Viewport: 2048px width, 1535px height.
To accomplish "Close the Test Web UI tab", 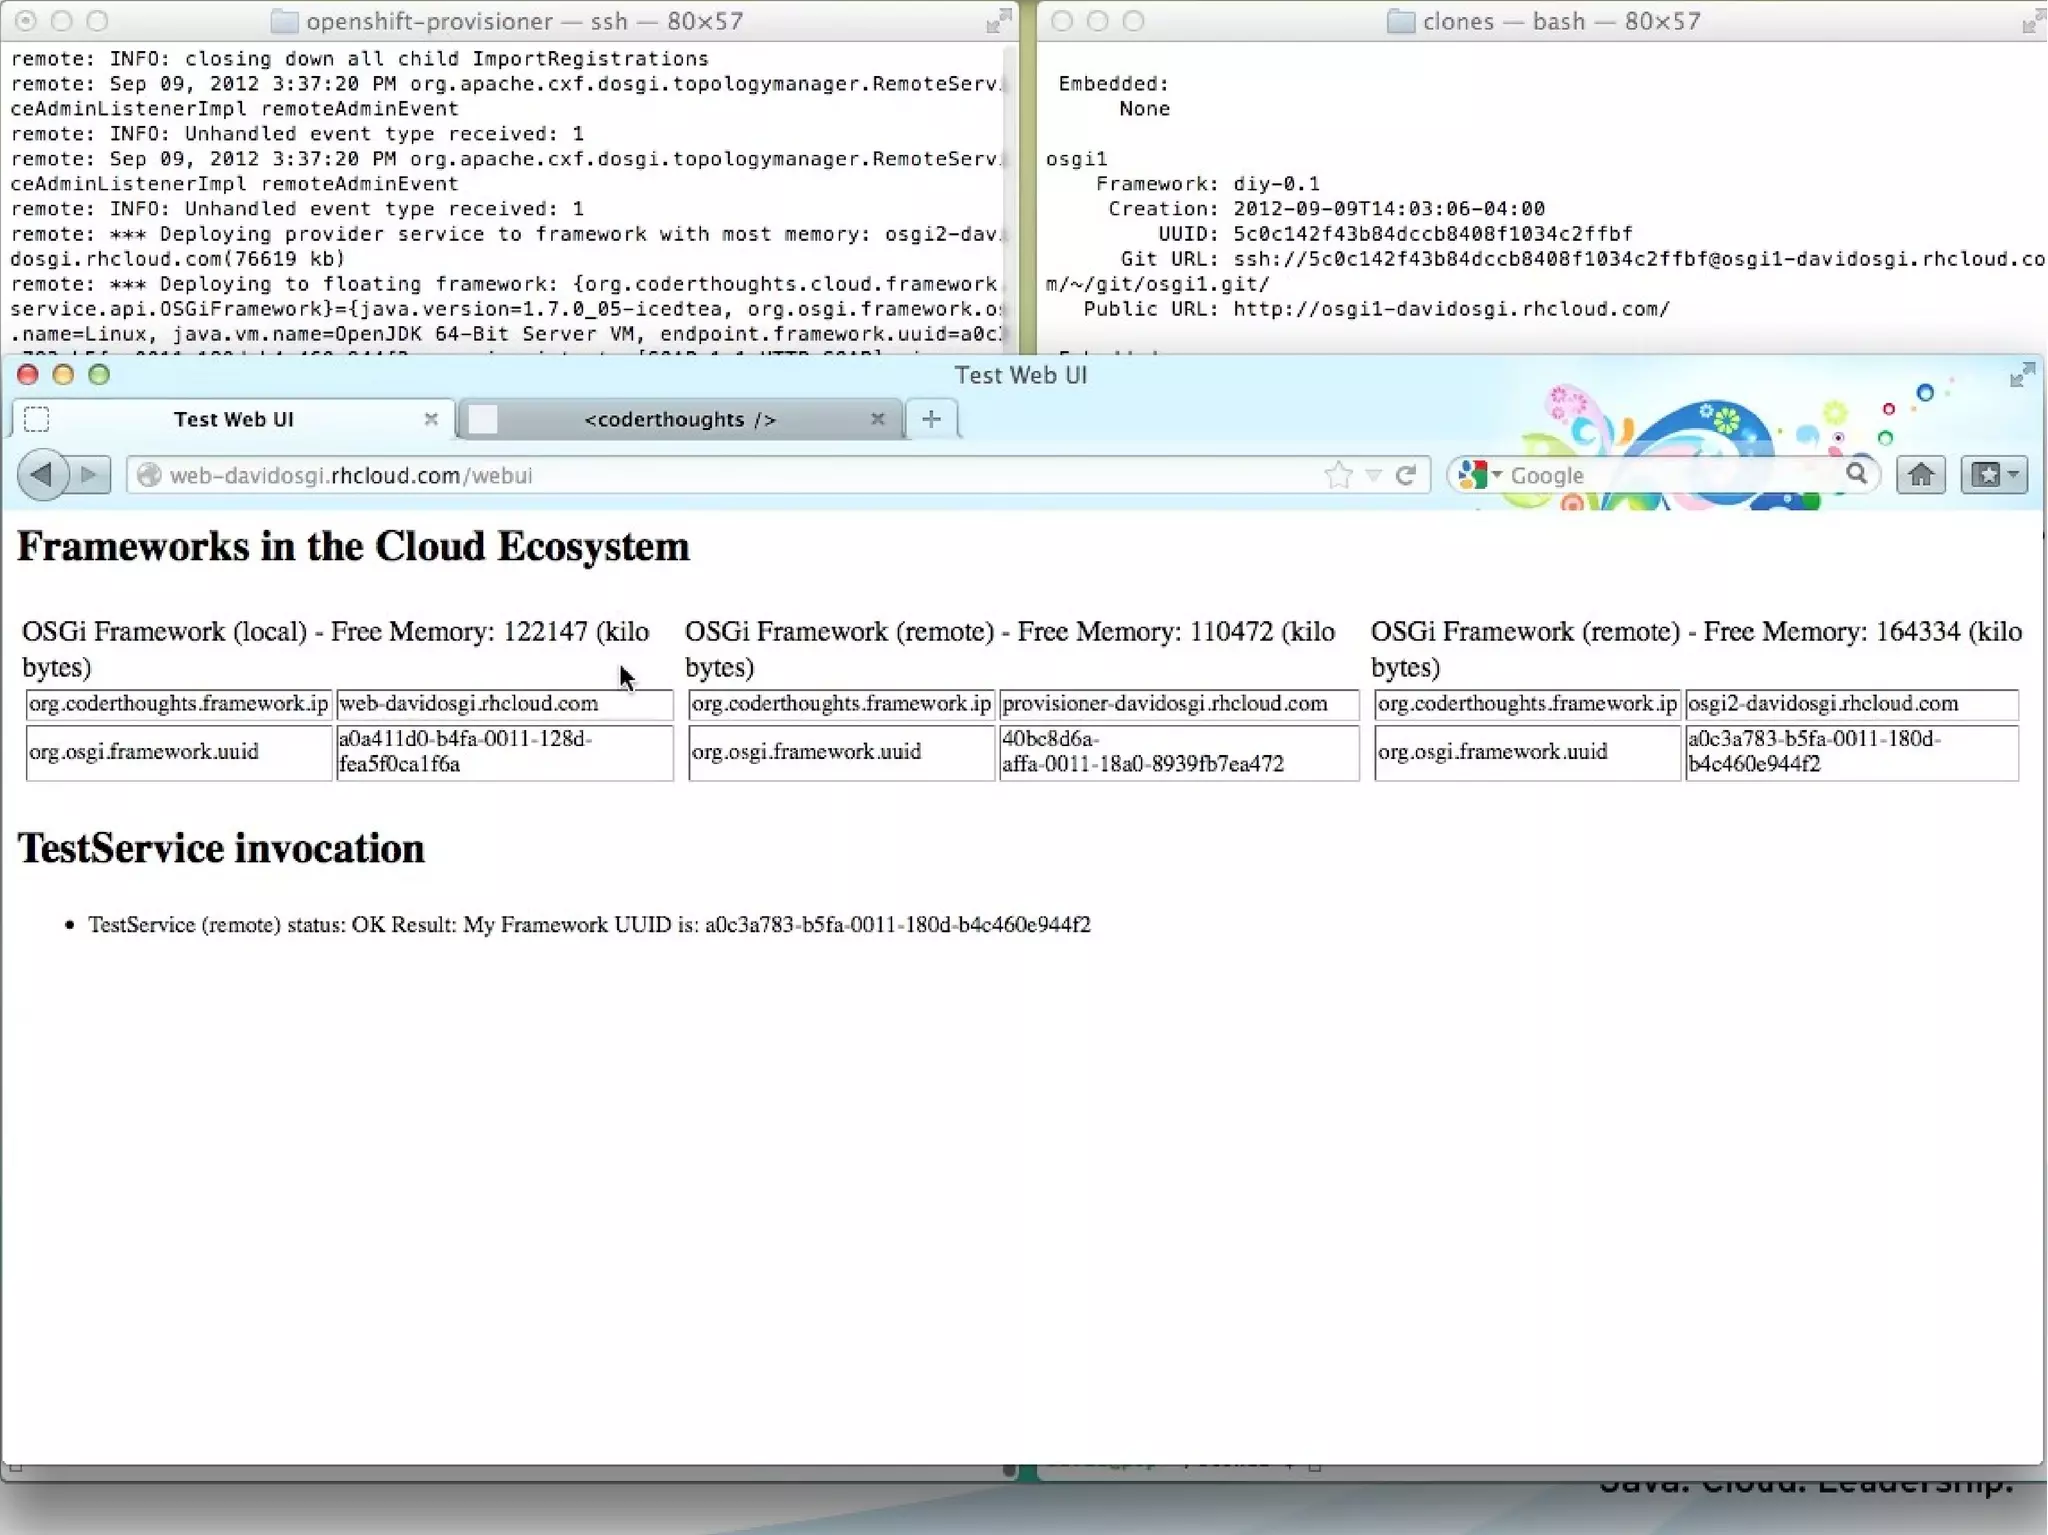I will [x=431, y=419].
